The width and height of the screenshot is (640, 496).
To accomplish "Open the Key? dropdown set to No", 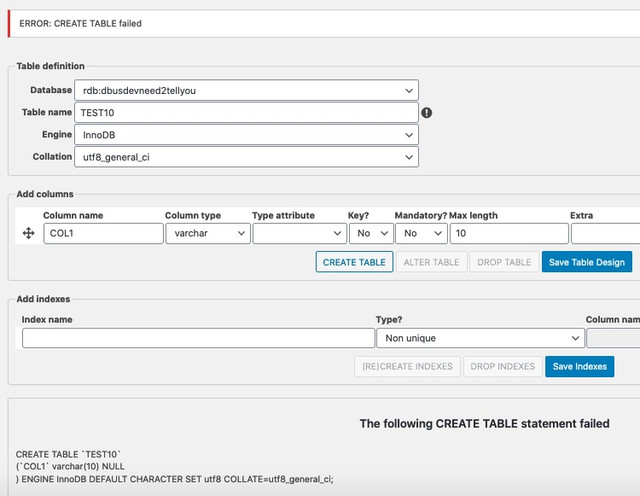I will 371,233.
